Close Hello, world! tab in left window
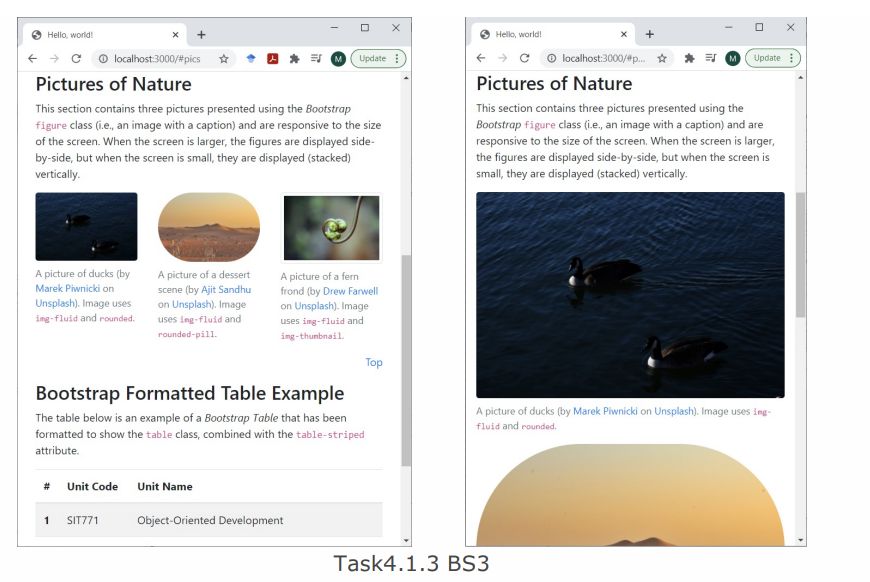The height and width of the screenshot is (582, 870). click(175, 35)
